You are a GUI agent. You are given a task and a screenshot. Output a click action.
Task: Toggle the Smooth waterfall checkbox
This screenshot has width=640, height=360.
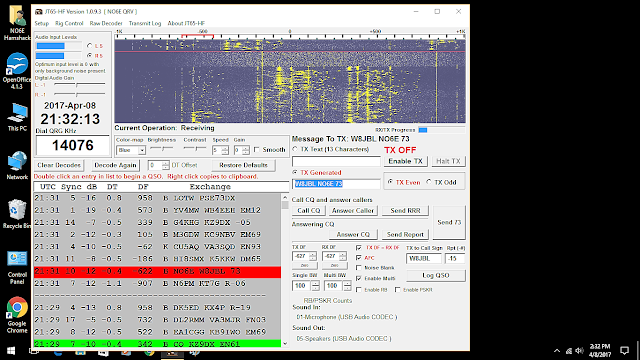[257, 150]
